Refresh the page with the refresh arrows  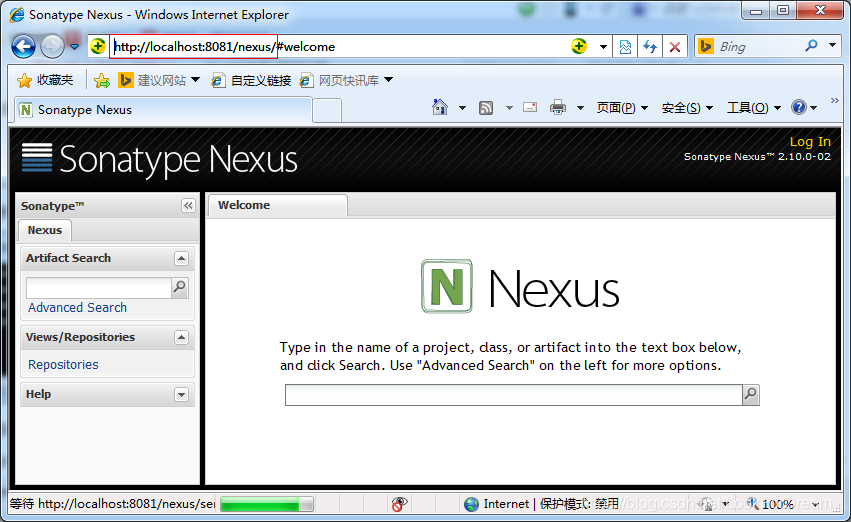pos(650,47)
